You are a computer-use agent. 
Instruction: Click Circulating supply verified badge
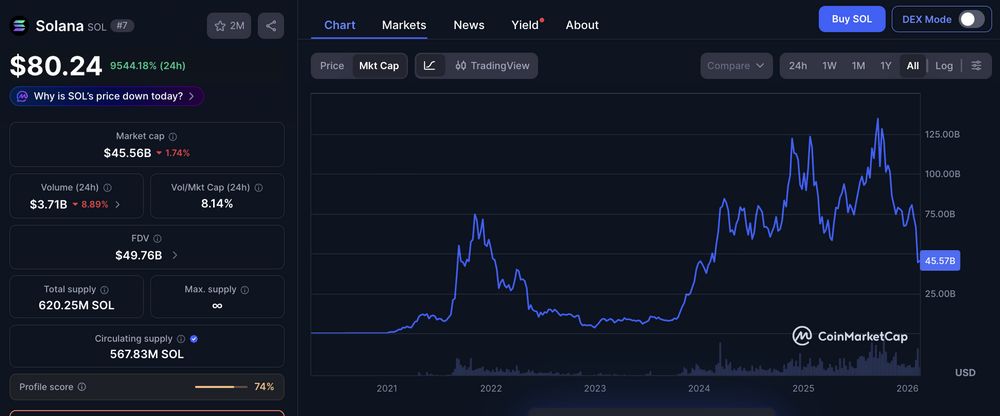tap(194, 339)
